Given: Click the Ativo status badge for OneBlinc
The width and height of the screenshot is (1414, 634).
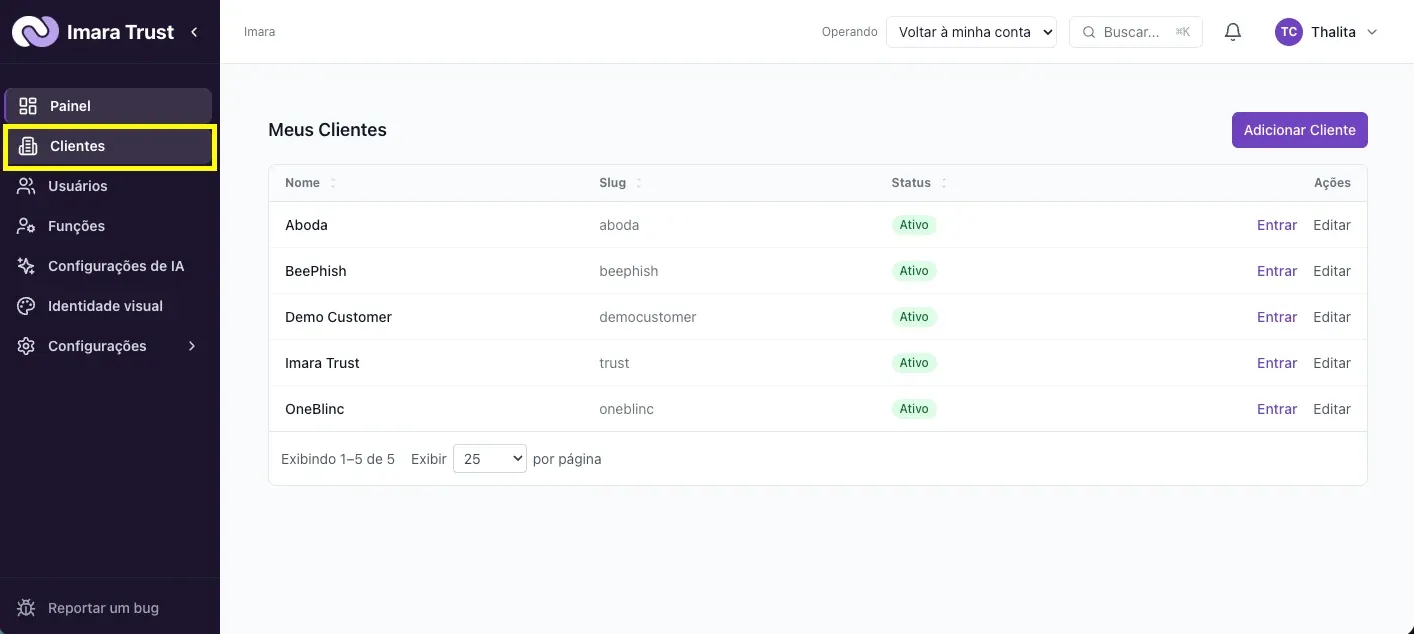Looking at the screenshot, I should [914, 409].
